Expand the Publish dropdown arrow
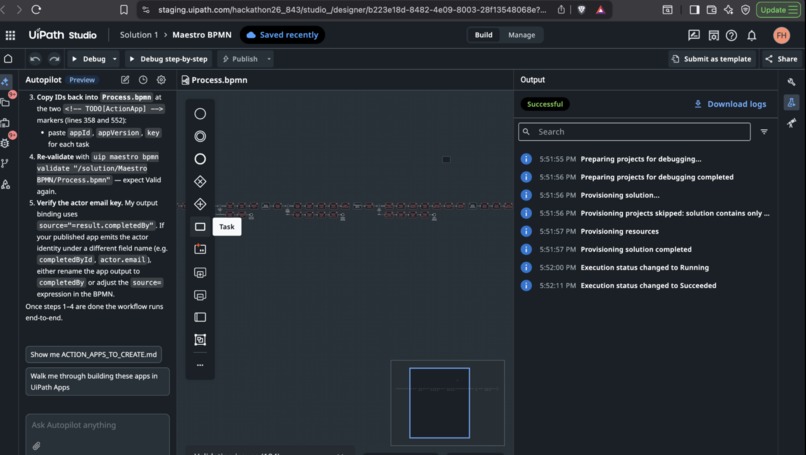The height and width of the screenshot is (455, 806). point(269,59)
